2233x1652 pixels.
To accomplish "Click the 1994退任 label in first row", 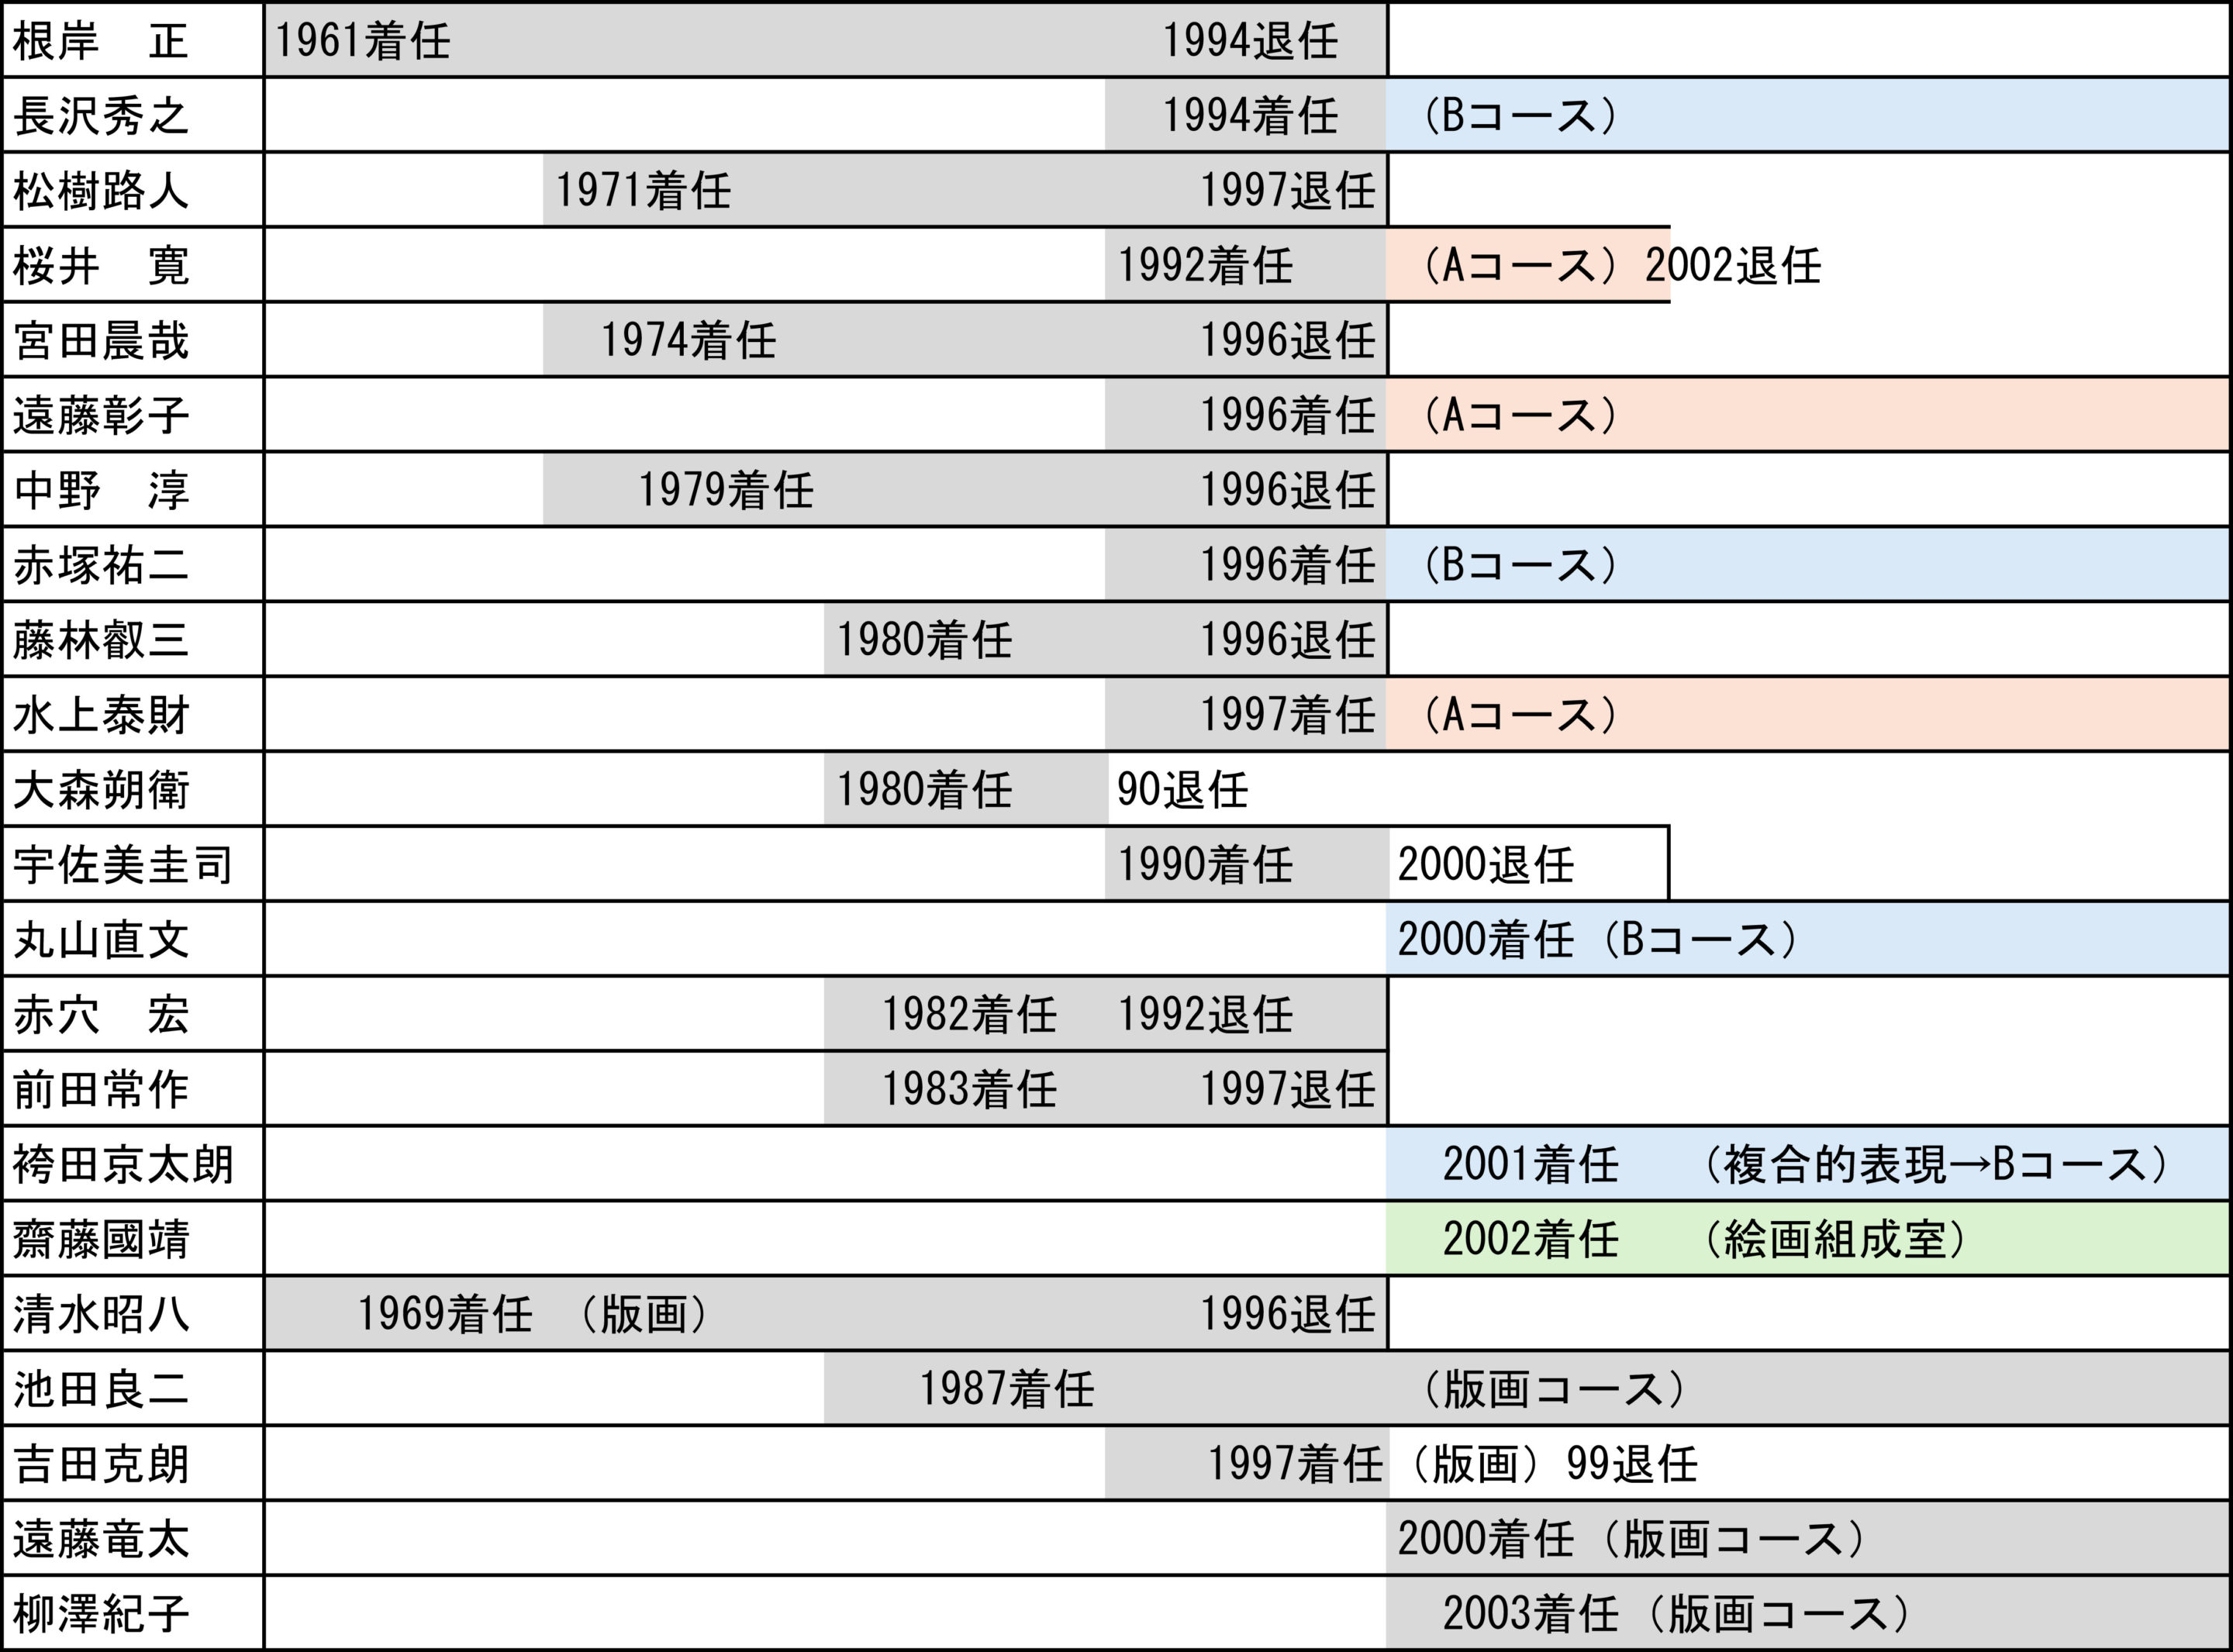I will click(x=1249, y=41).
